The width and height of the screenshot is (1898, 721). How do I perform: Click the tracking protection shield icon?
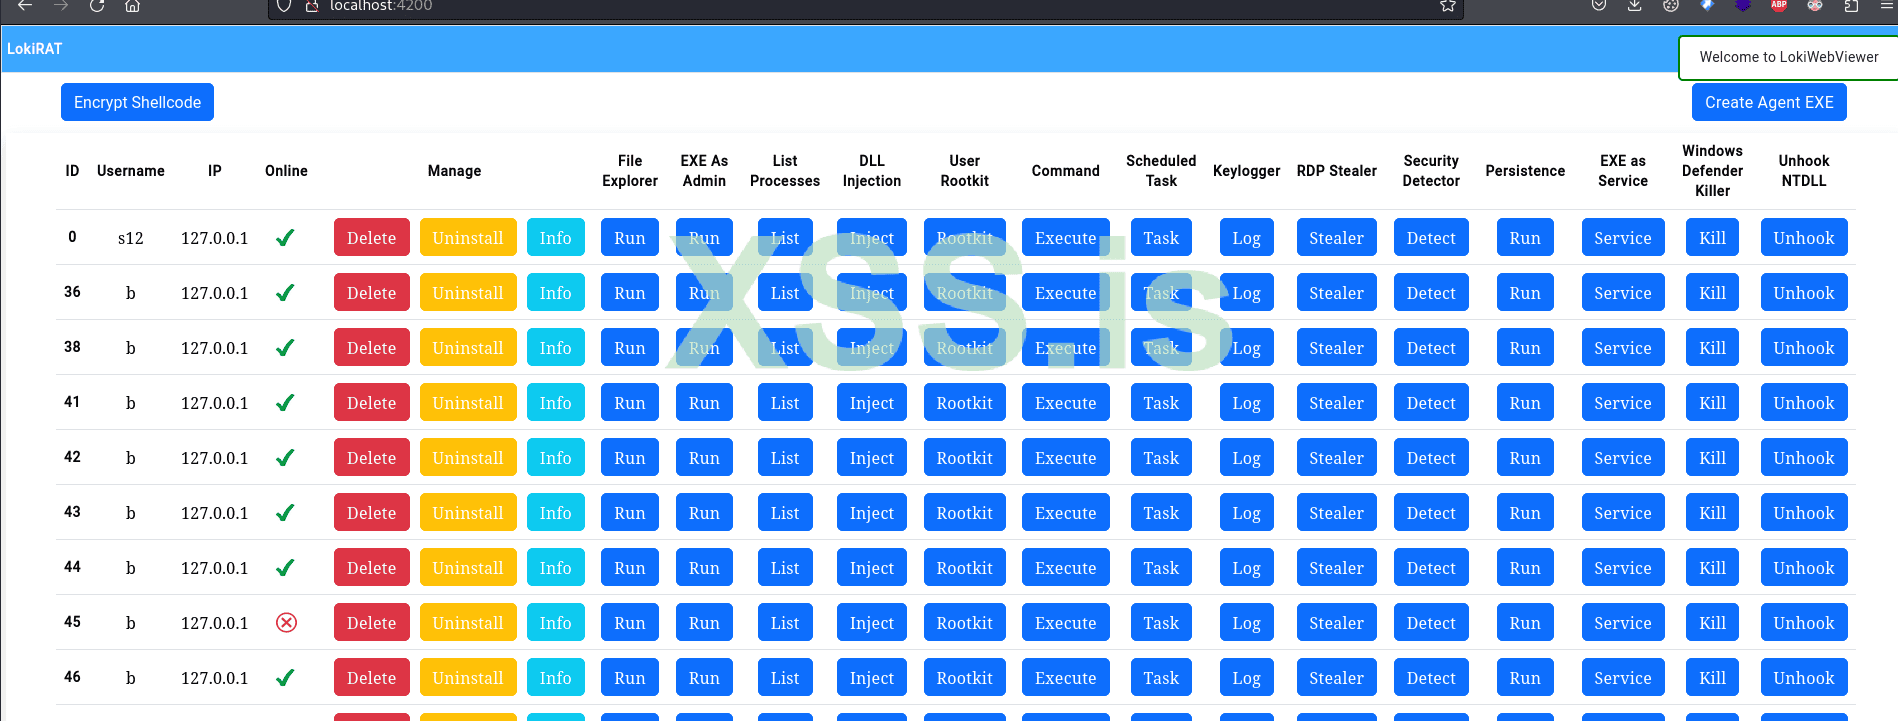(284, 5)
